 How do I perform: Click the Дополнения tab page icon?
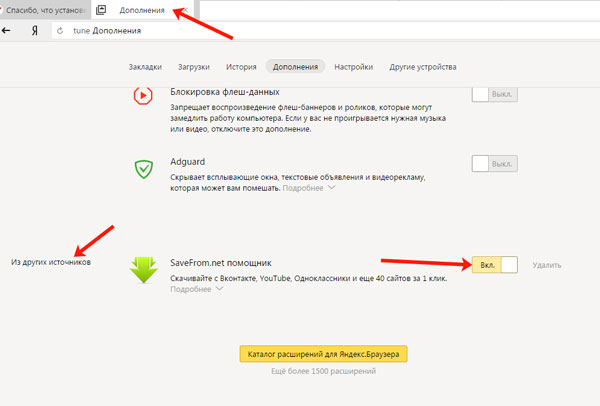click(101, 10)
